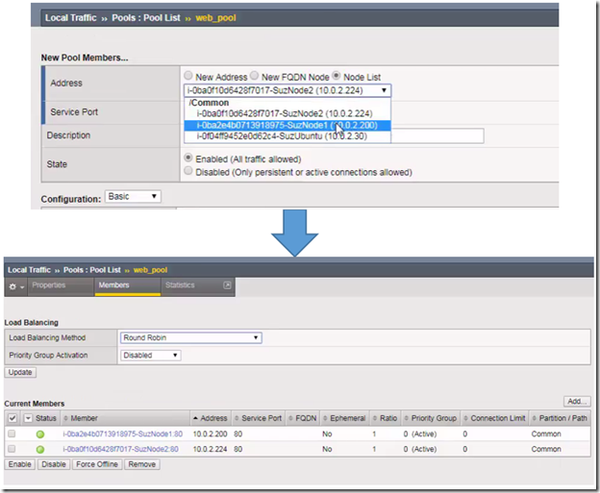Expand the Priority Group Activation dropdown
This screenshot has height=493, width=600.
pyautogui.click(x=151, y=354)
